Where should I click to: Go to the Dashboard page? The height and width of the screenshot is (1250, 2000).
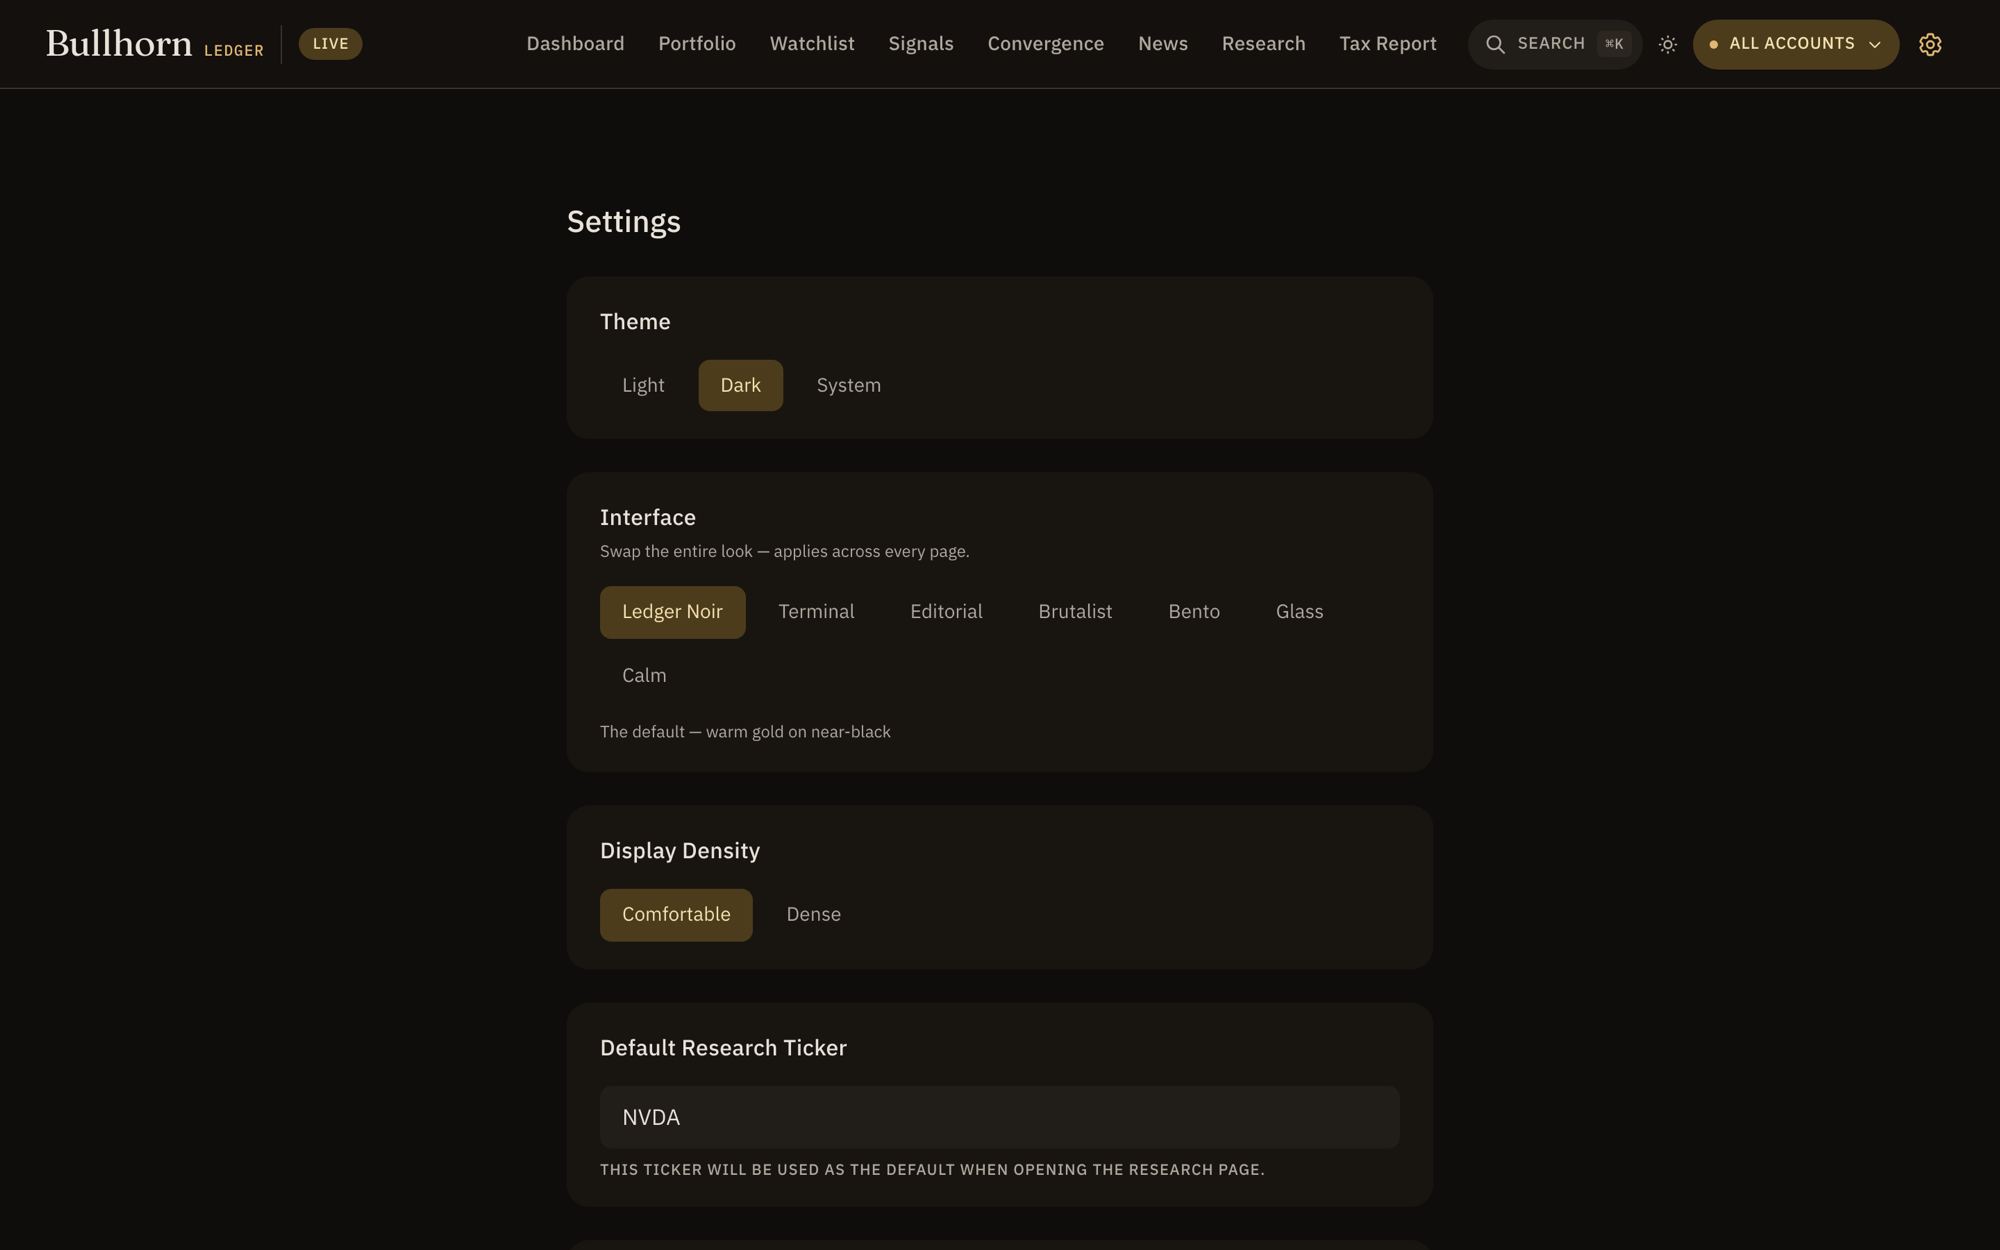click(575, 44)
